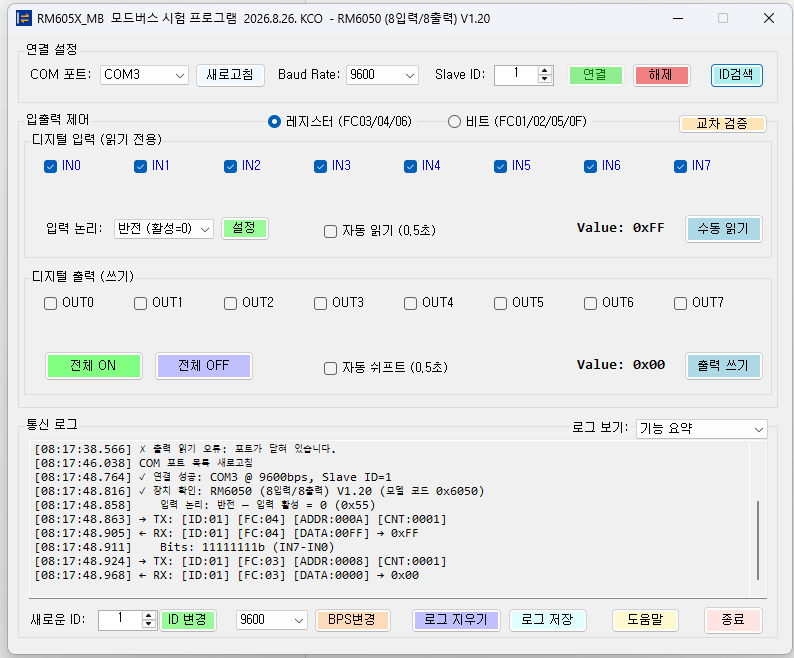794x658 pixels.
Task: Check the OUT7 output checkbox
Action: pos(680,303)
